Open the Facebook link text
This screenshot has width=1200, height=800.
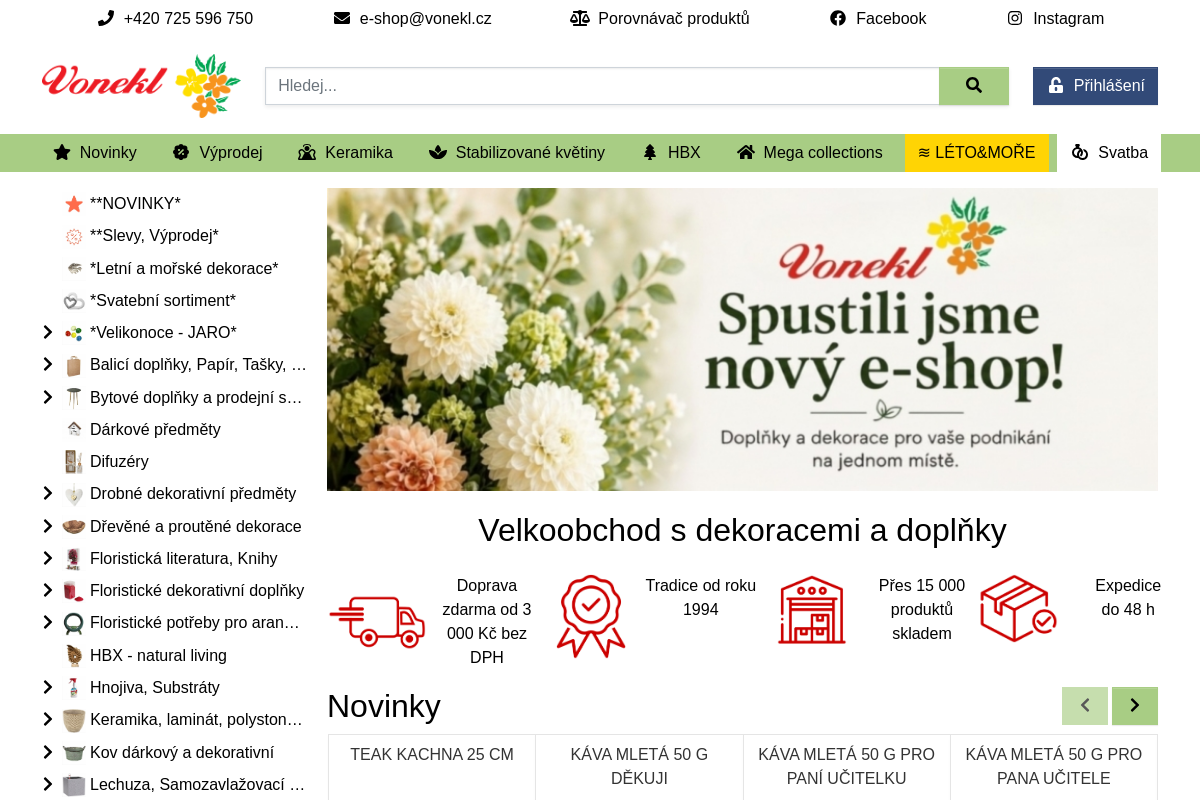[891, 18]
